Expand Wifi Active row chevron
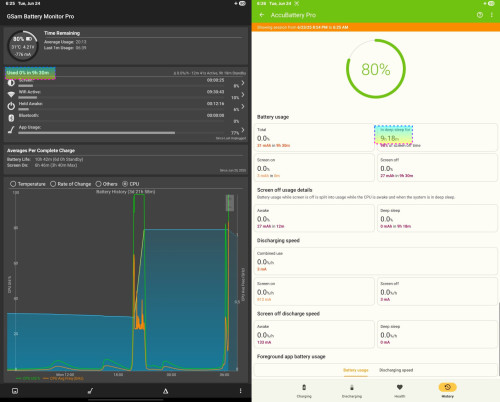 (243, 95)
